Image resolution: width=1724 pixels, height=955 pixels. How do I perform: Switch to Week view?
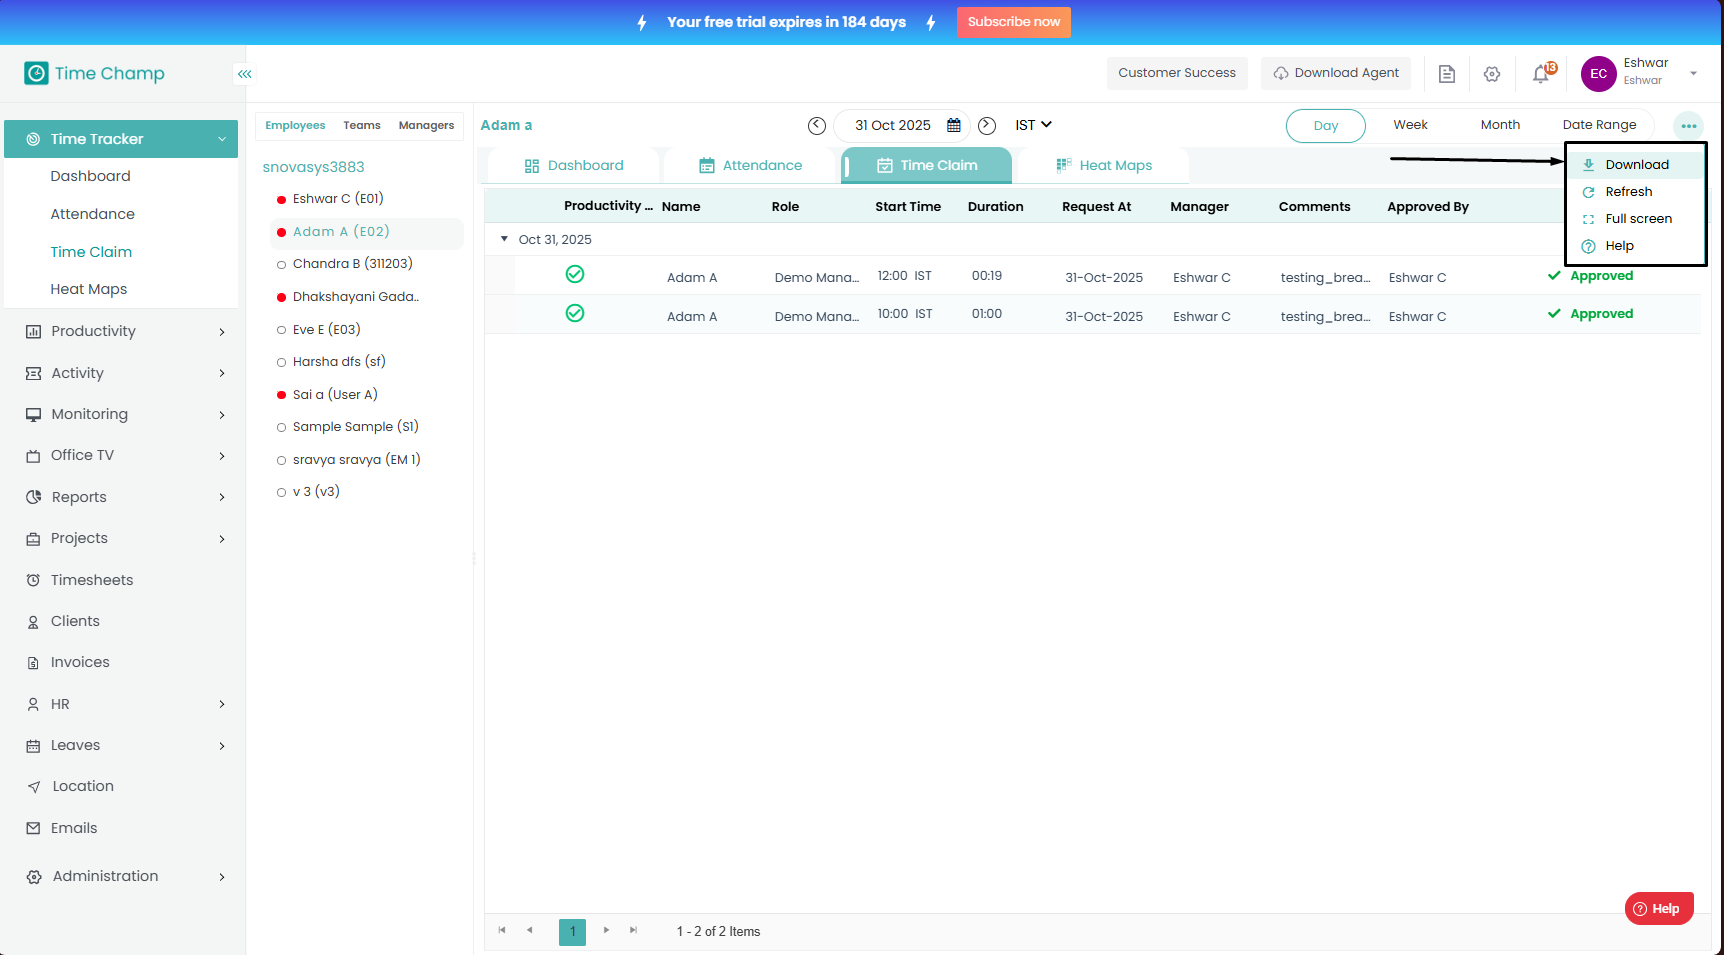(x=1410, y=125)
